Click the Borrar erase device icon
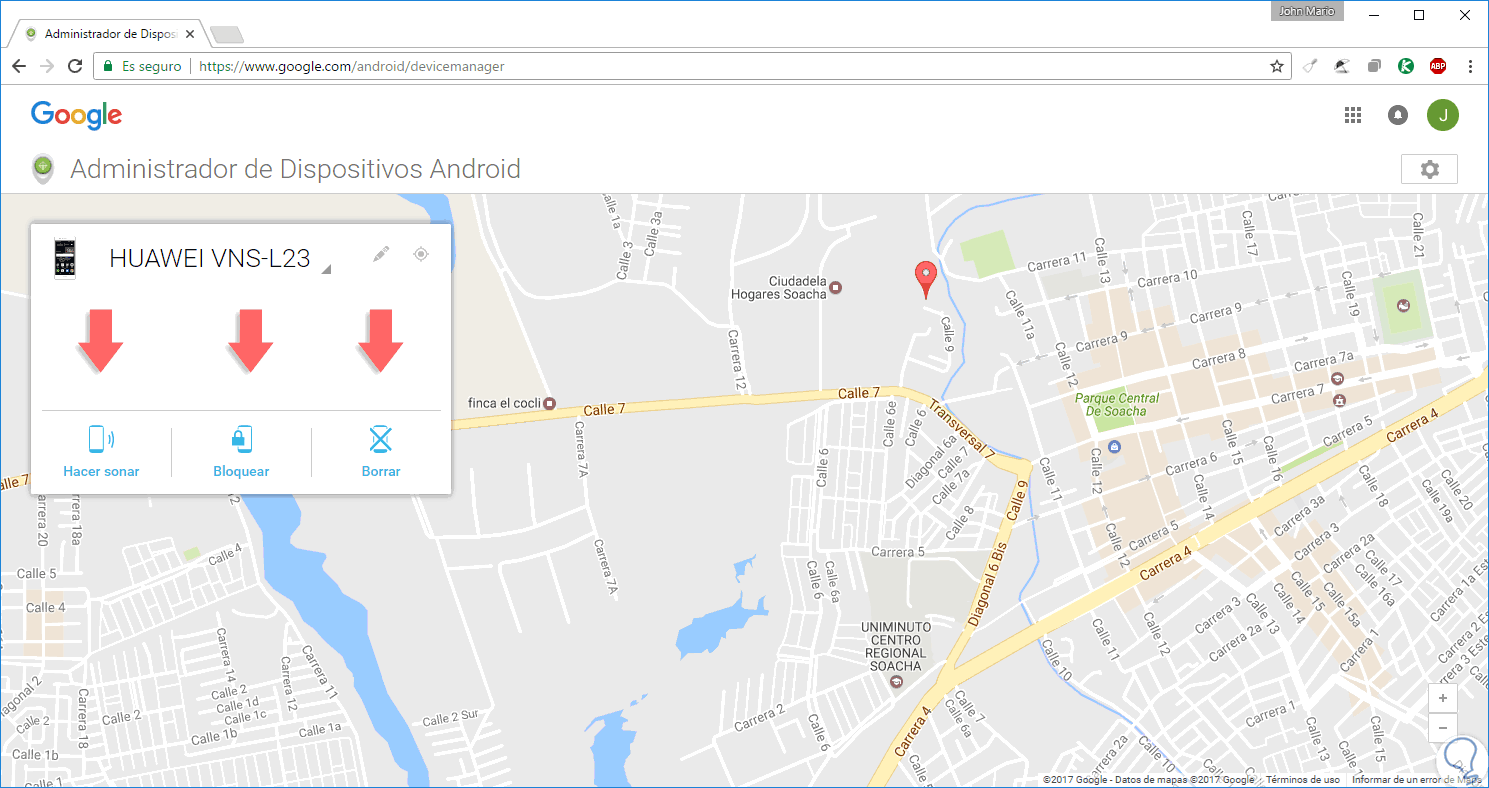Image resolution: width=1489 pixels, height=788 pixels. click(x=381, y=440)
